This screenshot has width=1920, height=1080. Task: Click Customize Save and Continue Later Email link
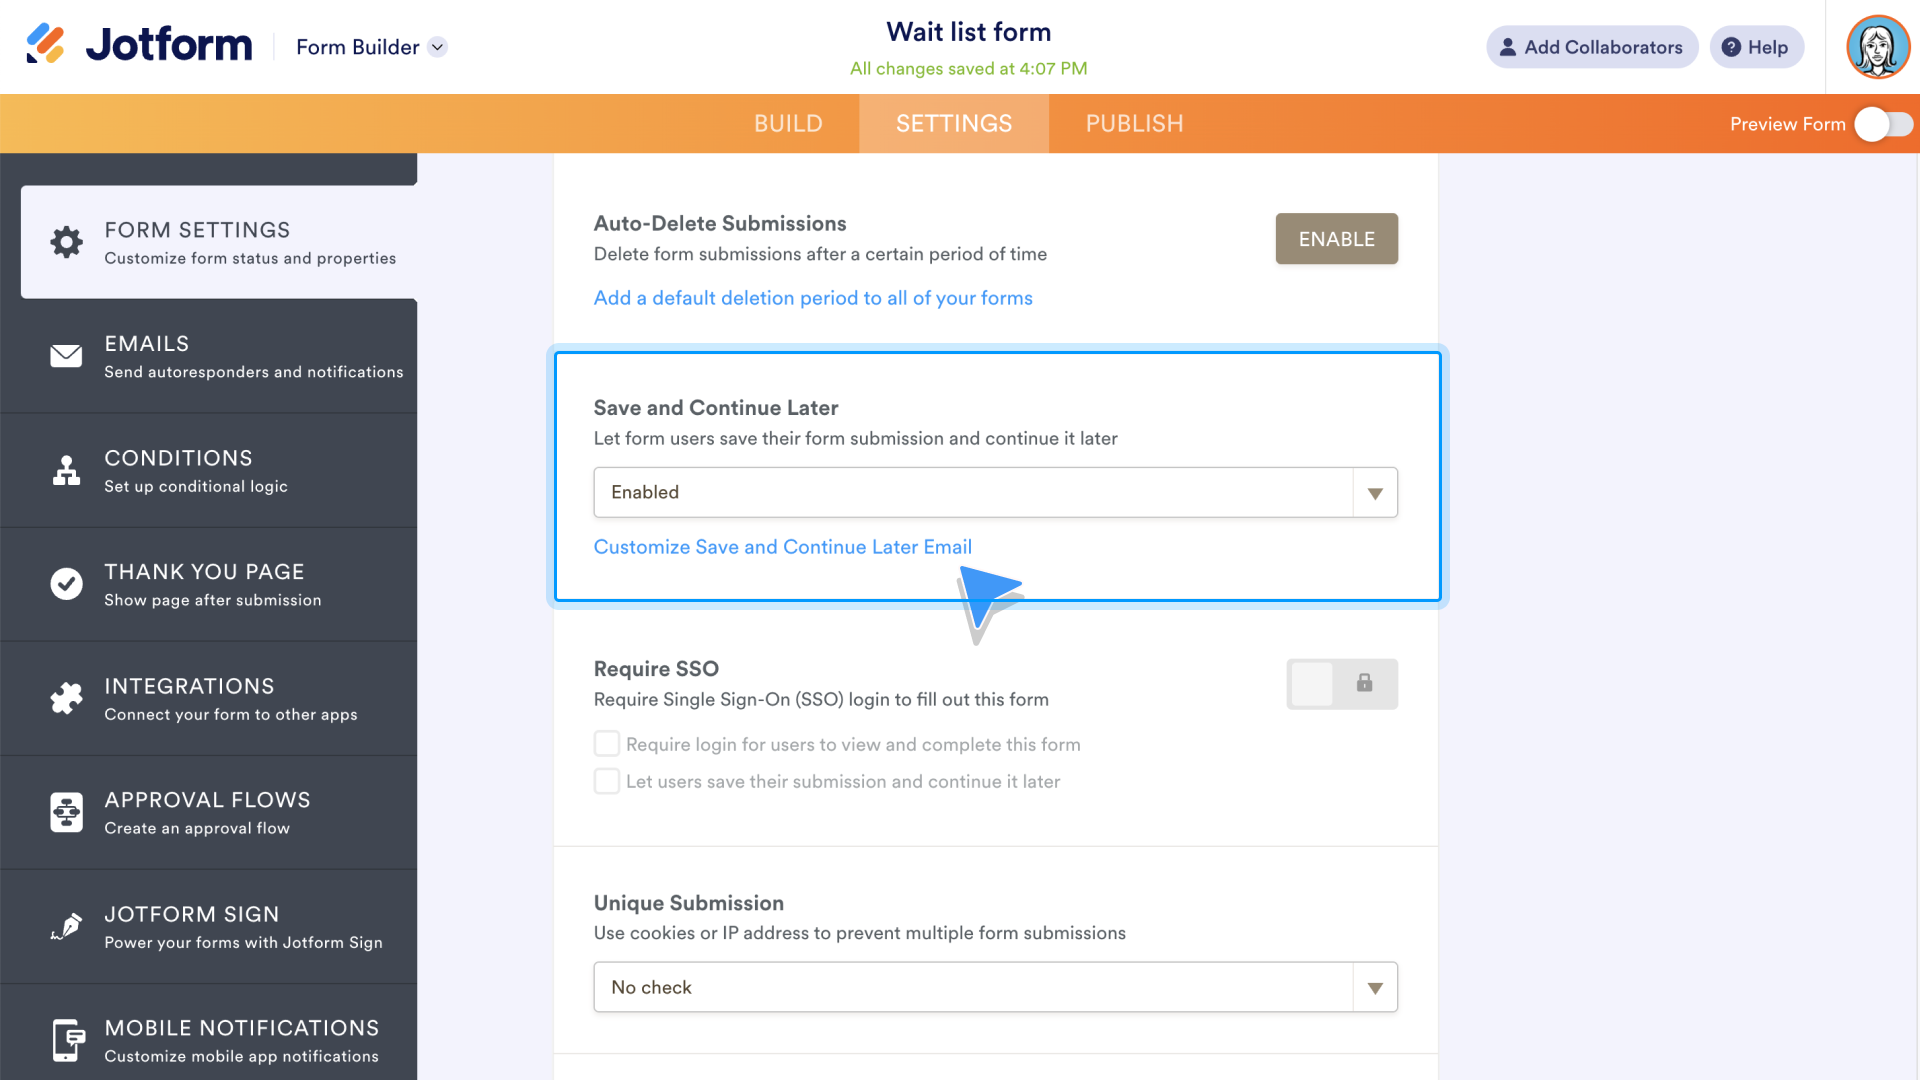[782, 546]
